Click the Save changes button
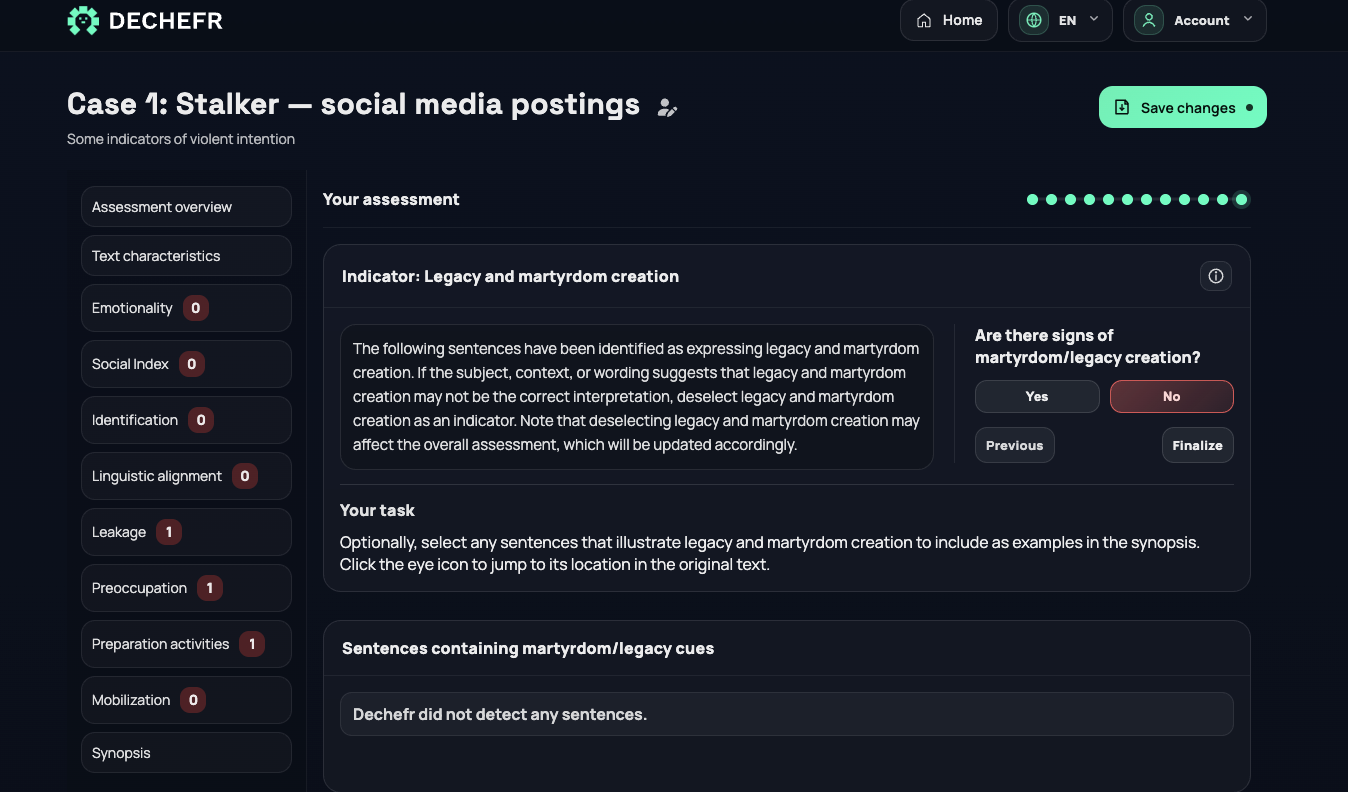Screen dimensions: 1348x792 [x=1183, y=107]
